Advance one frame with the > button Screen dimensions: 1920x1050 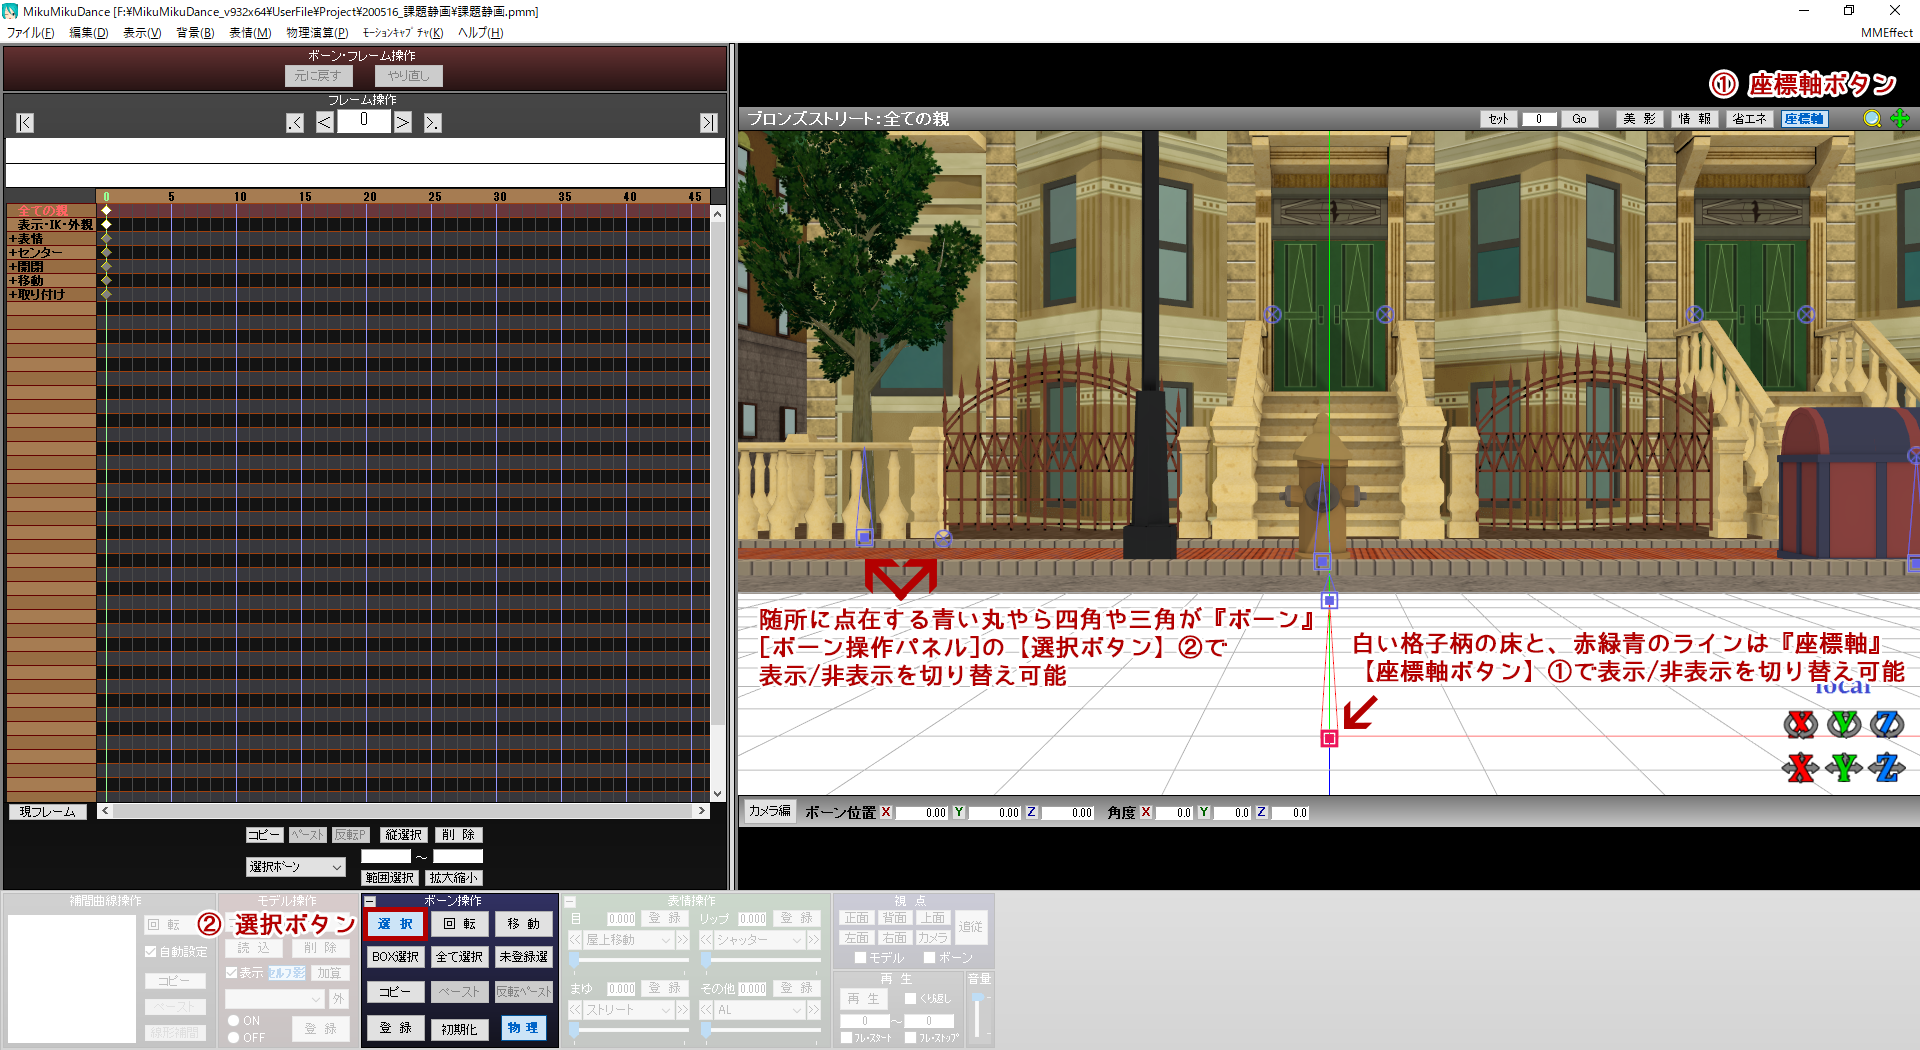point(402,123)
